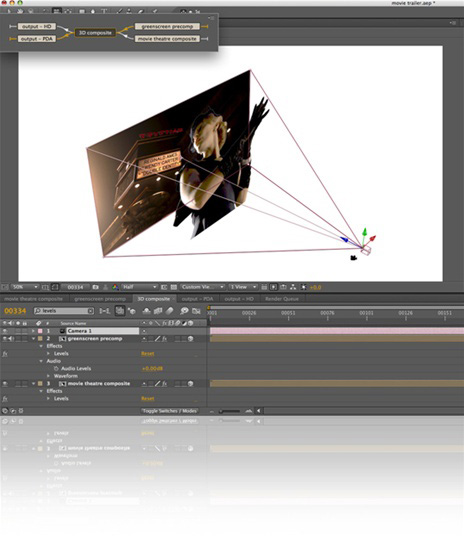
Task: Click the reset exposure icon
Action: [x=303, y=287]
